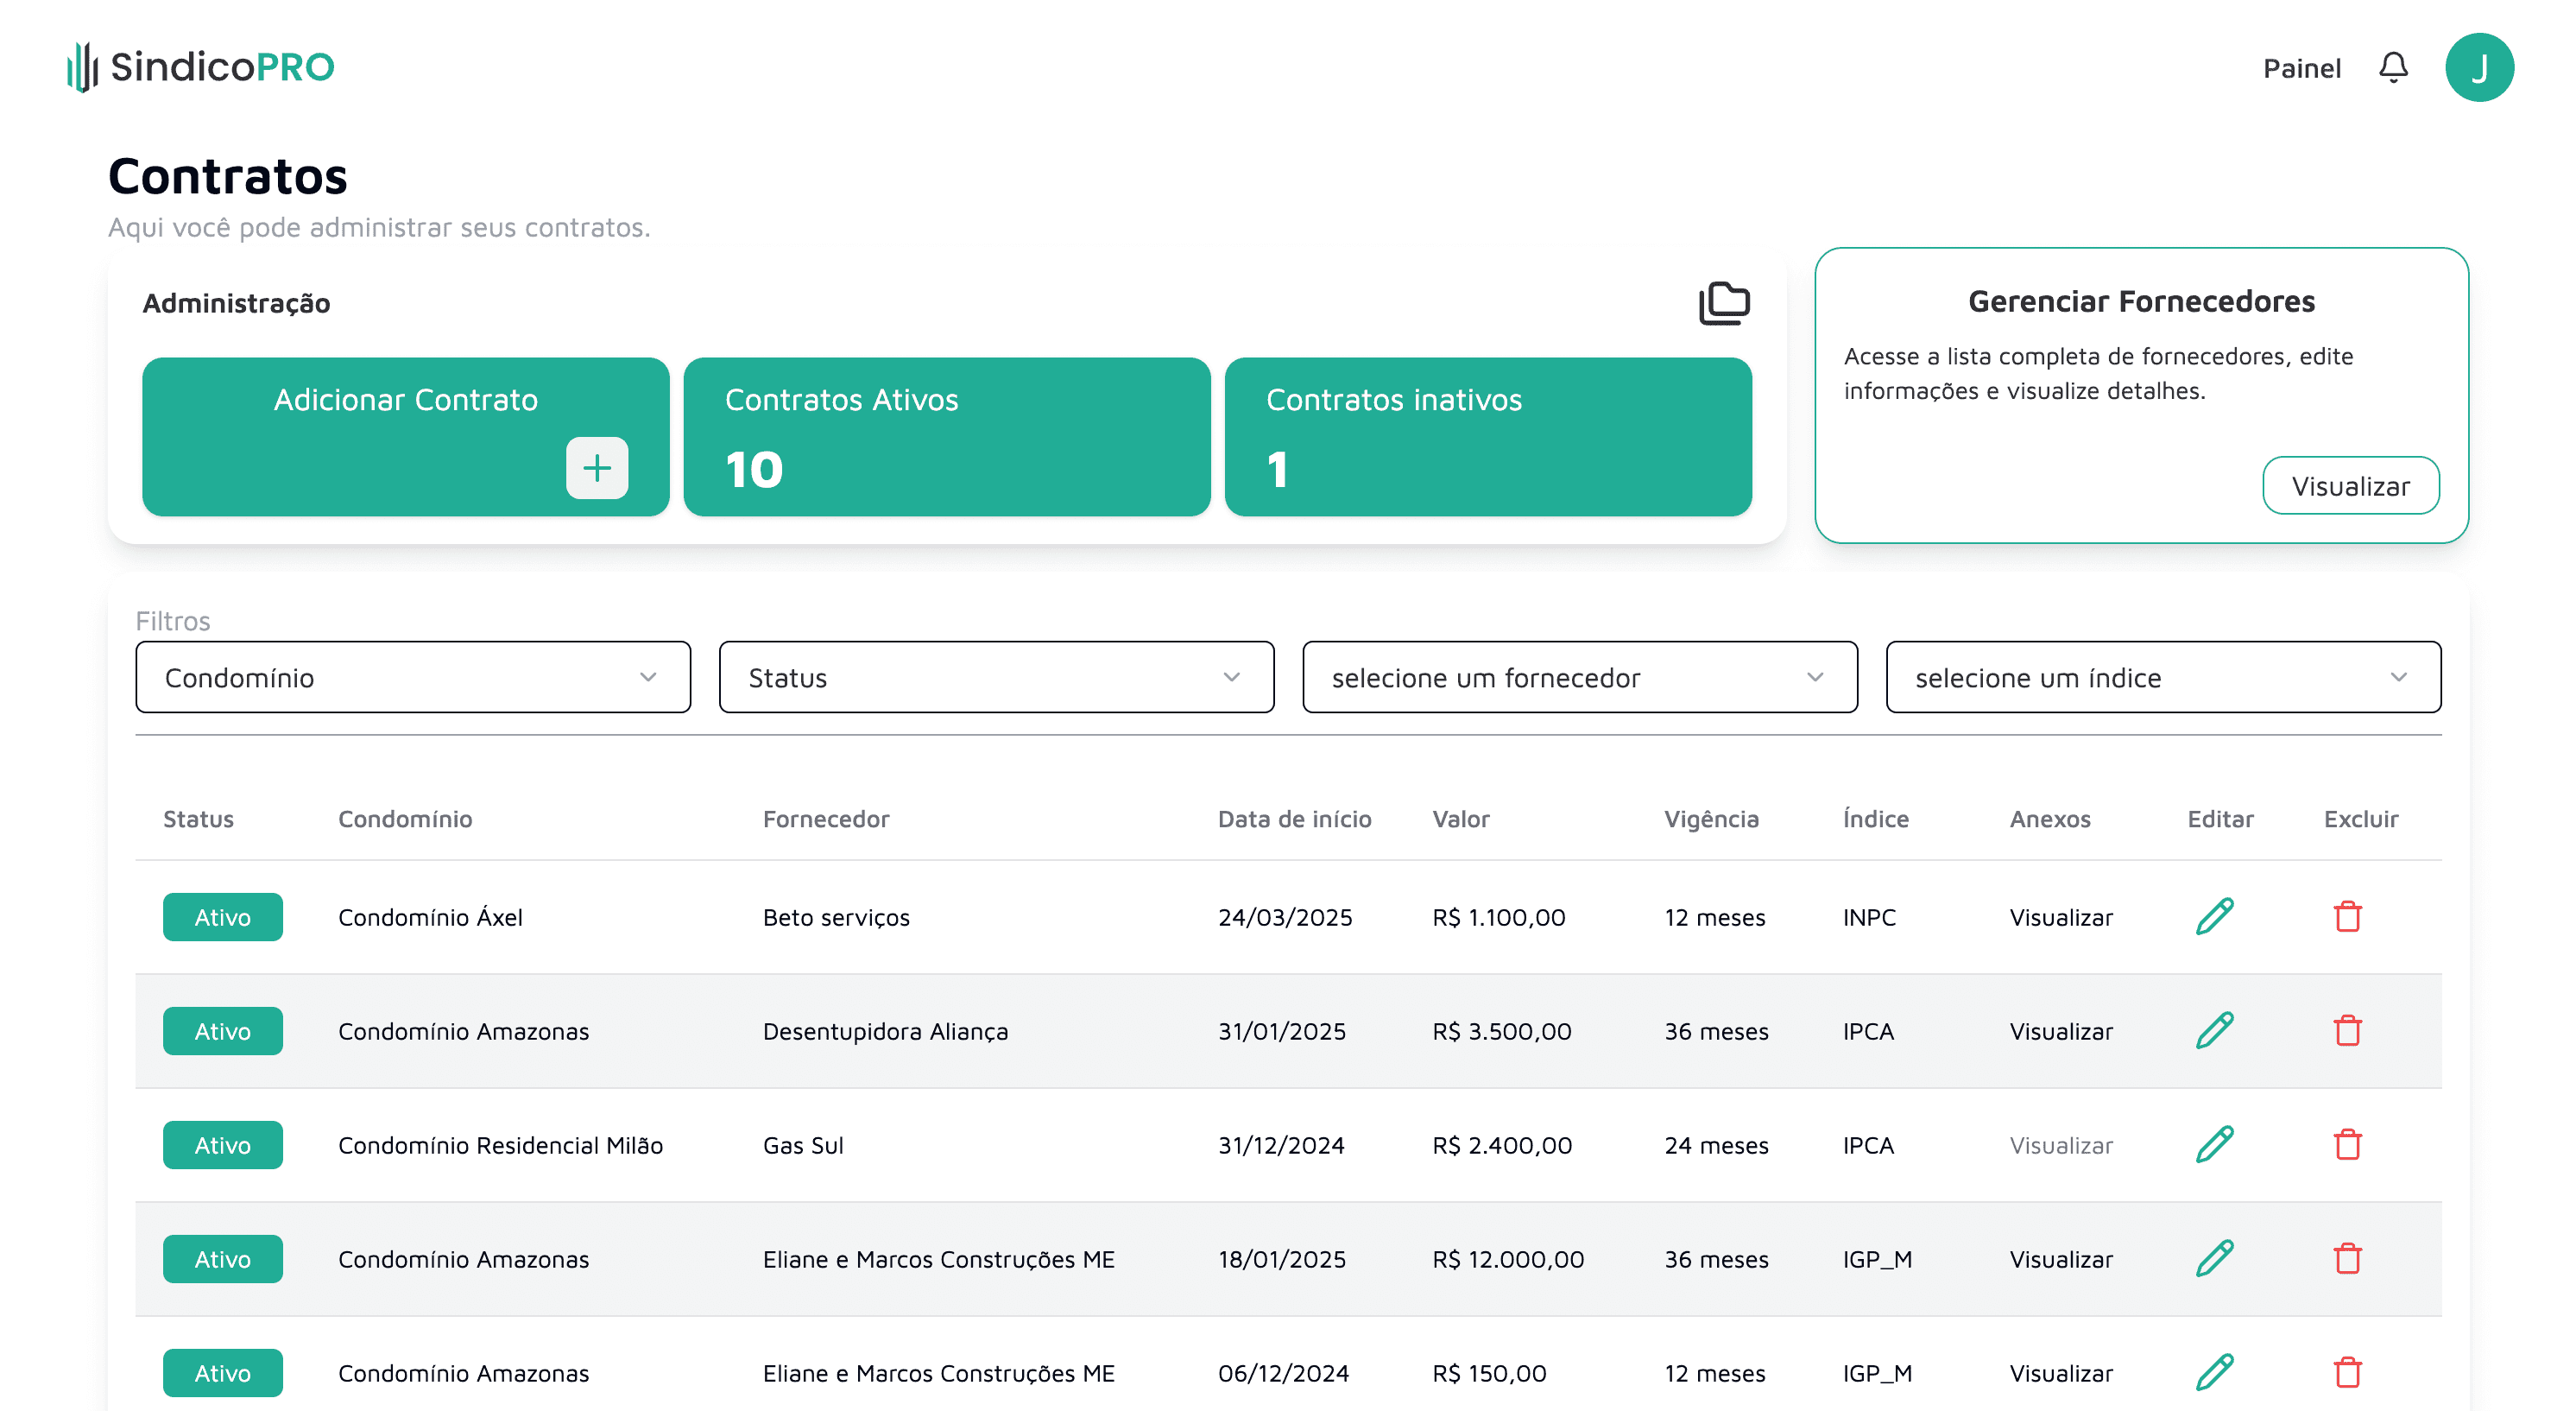Click the SindicoPRO logo
Image resolution: width=2576 pixels, height=1411 pixels.
tap(201, 67)
